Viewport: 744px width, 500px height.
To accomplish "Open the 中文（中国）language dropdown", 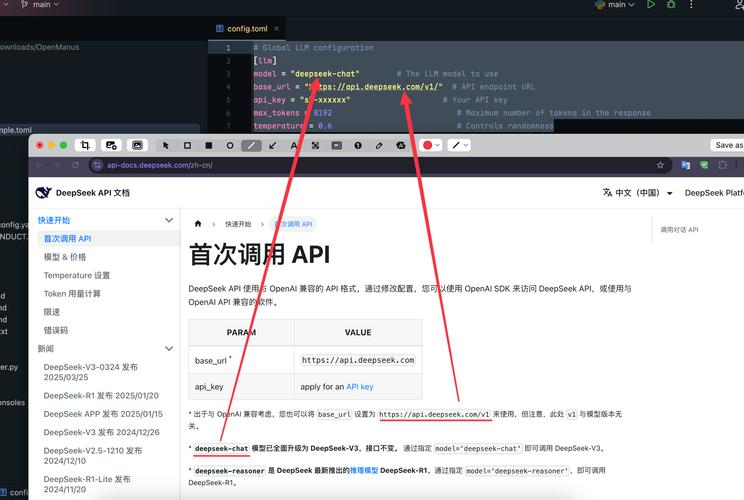I will (x=638, y=193).
